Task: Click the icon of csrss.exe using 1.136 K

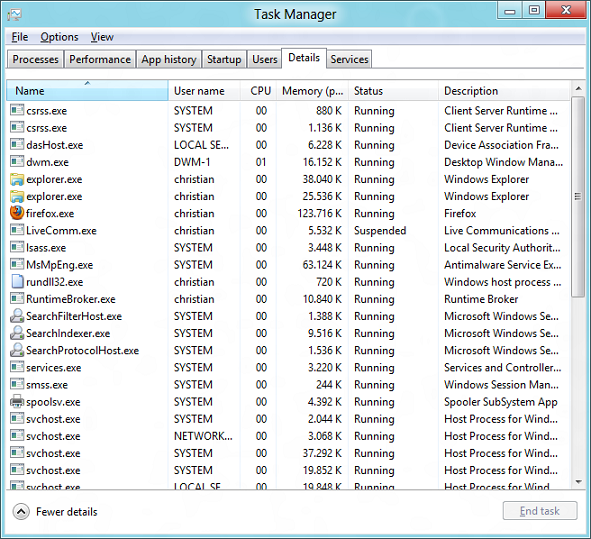Action: pyautogui.click(x=17, y=127)
